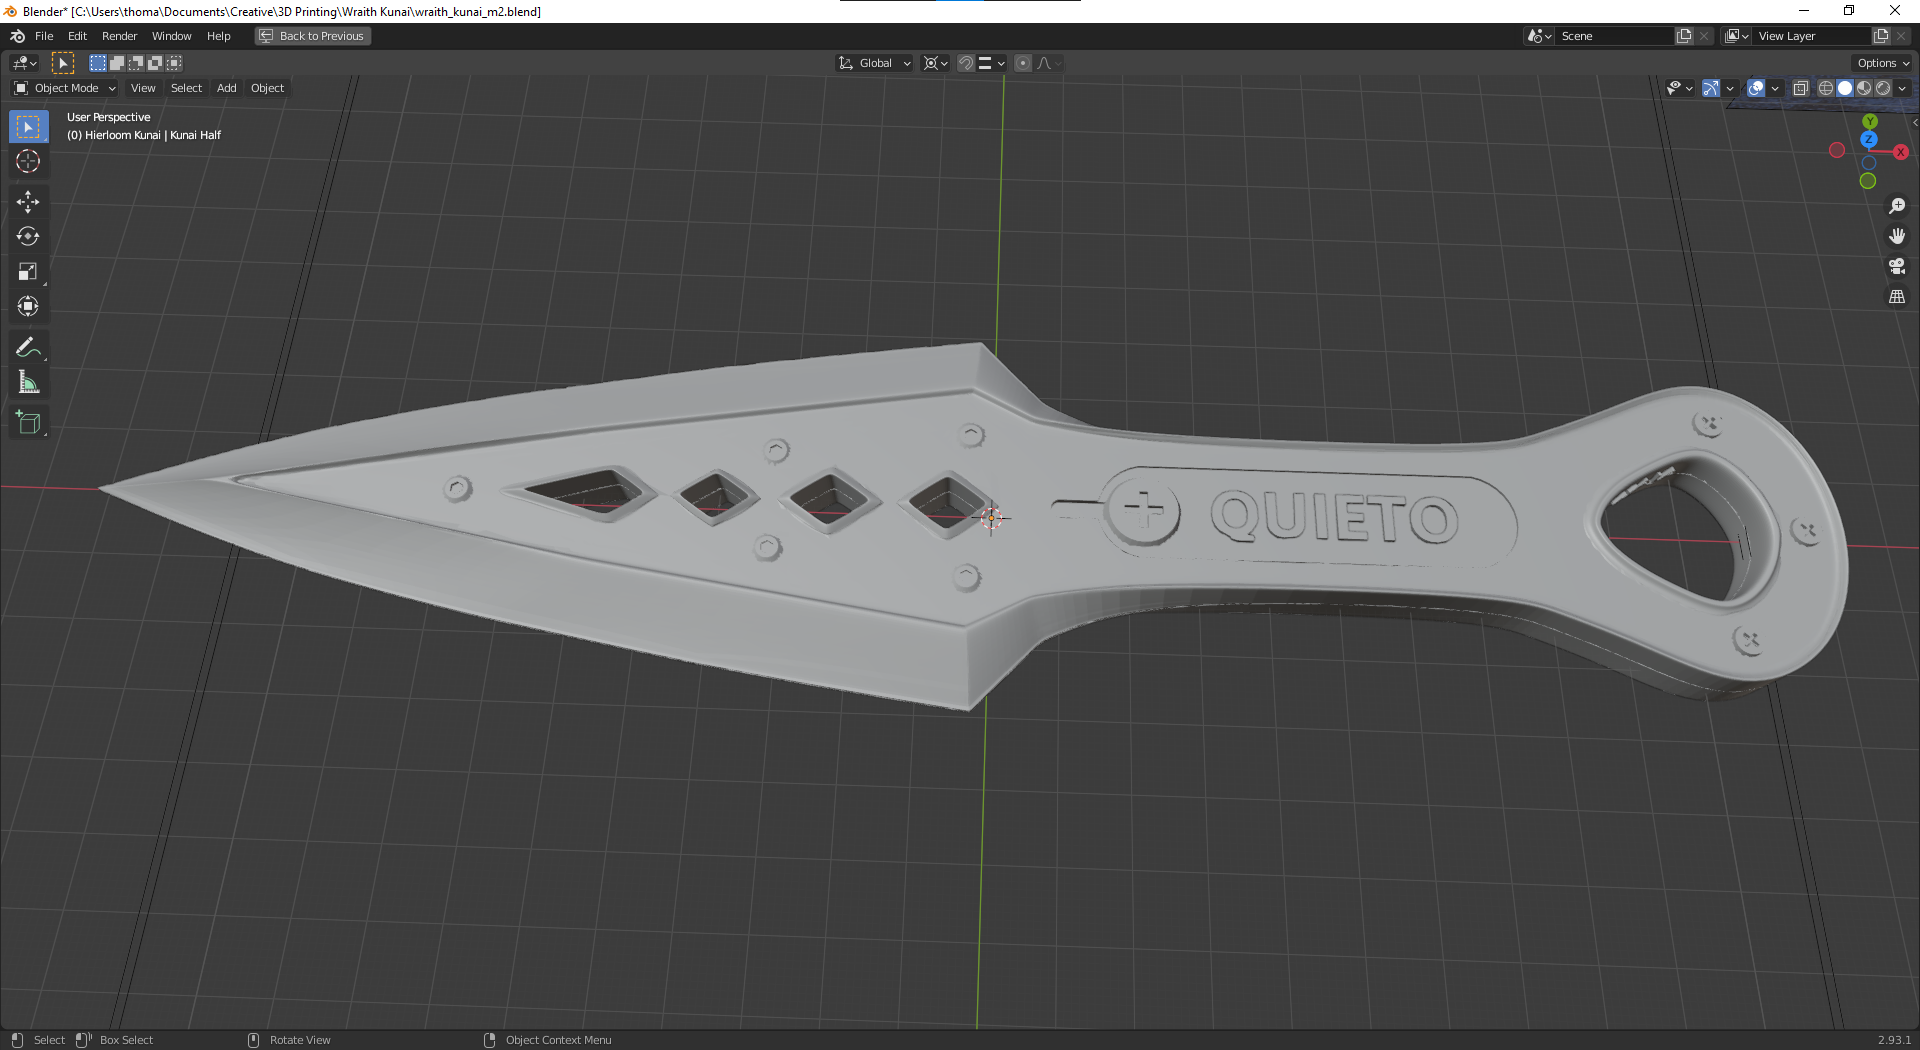This screenshot has width=1920, height=1050.
Task: Enable Proportional Editing
Action: pos(1022,63)
